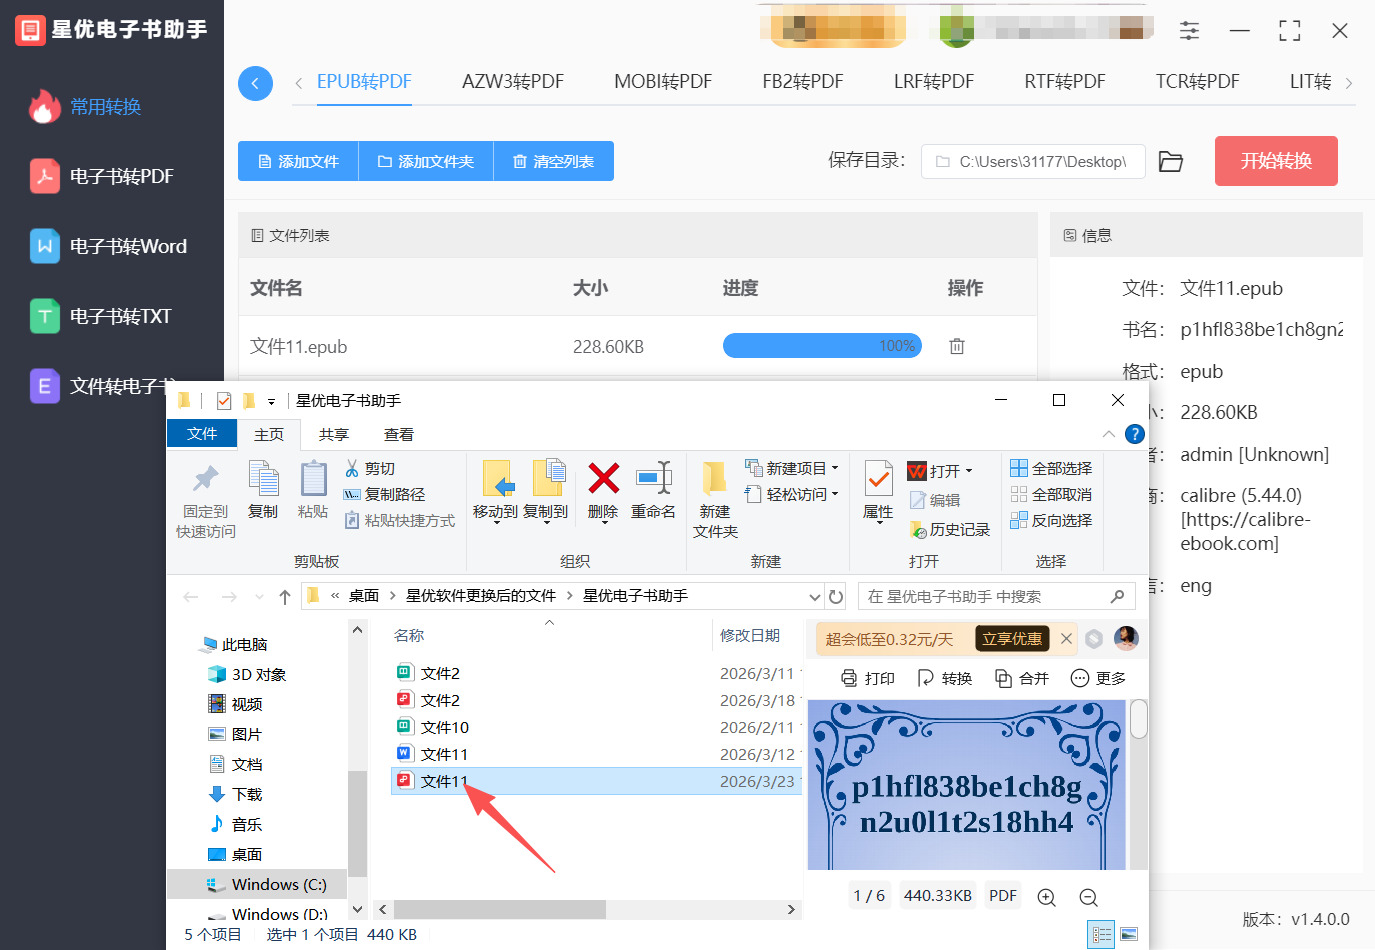Viewport: 1375px width, 950px height.
Task: Click the blue back arrow circle button
Action: pos(255,83)
